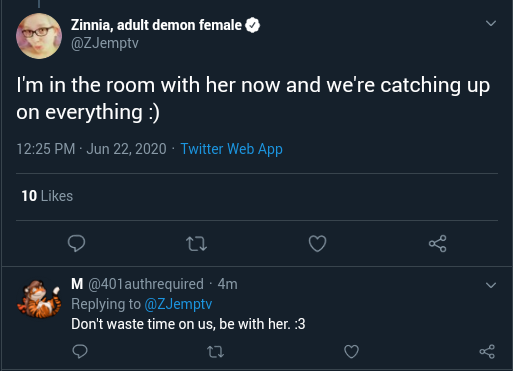Retweet Zinnia's main tweet
This screenshot has height=371, width=513.
click(196, 244)
